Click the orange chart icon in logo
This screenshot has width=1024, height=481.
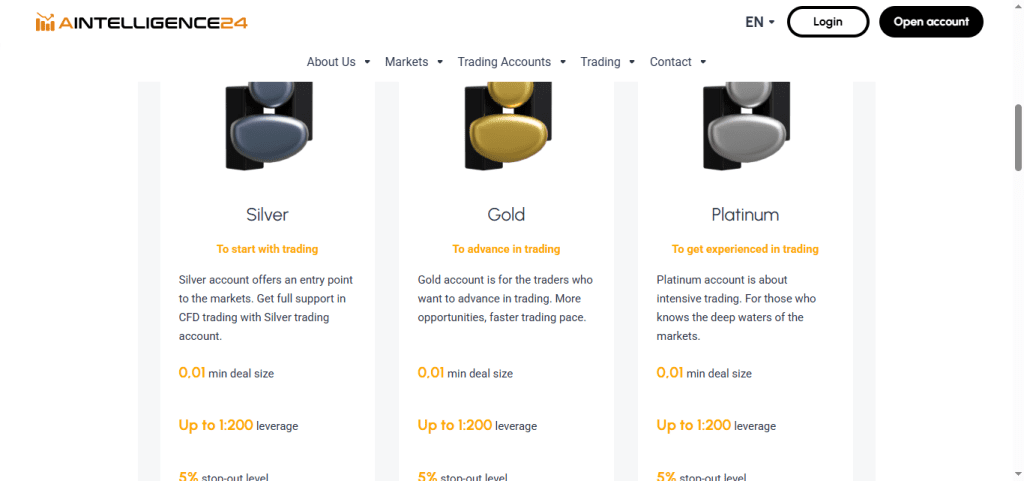click(46, 22)
